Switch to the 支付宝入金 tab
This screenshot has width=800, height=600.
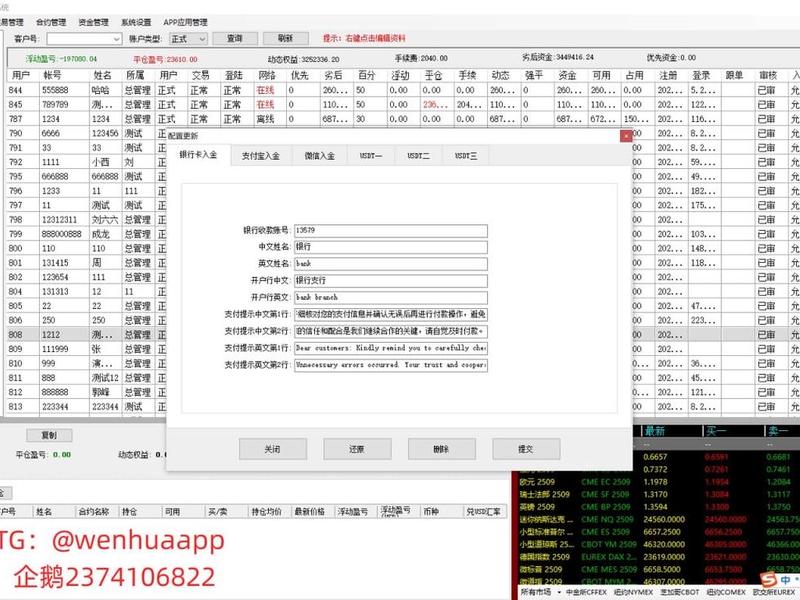point(261,156)
